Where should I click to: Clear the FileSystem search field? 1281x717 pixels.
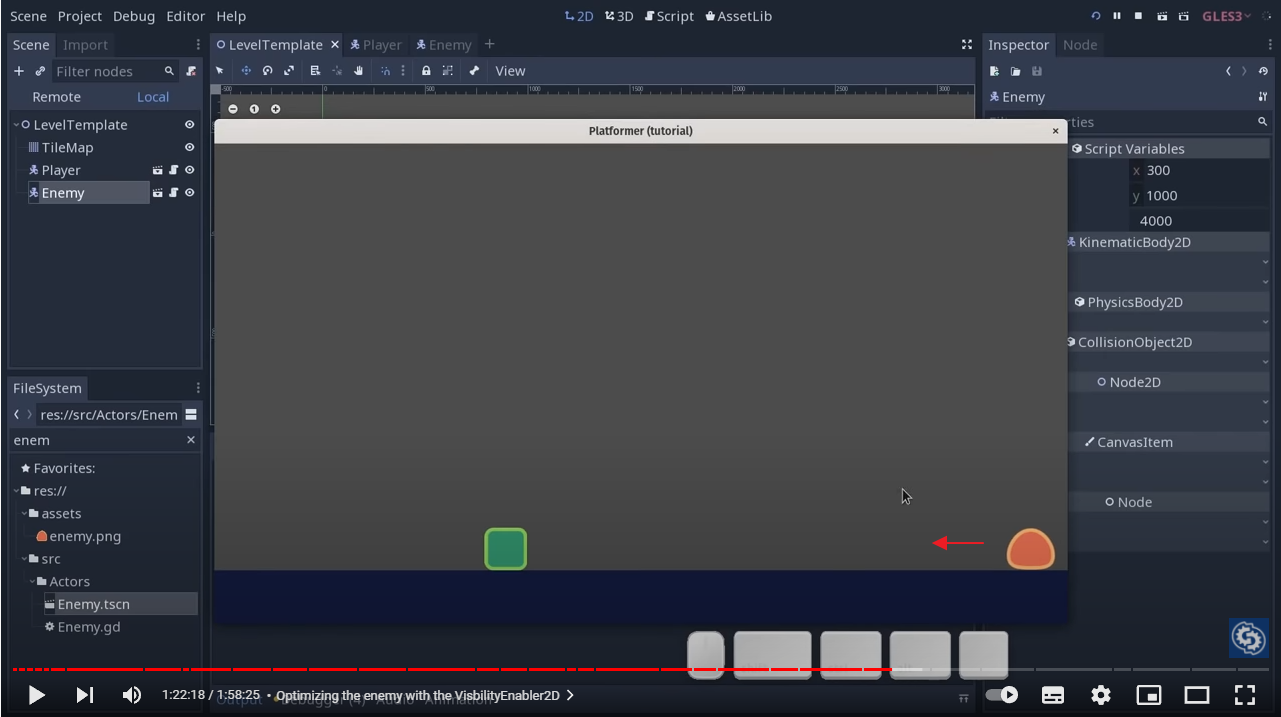click(191, 440)
